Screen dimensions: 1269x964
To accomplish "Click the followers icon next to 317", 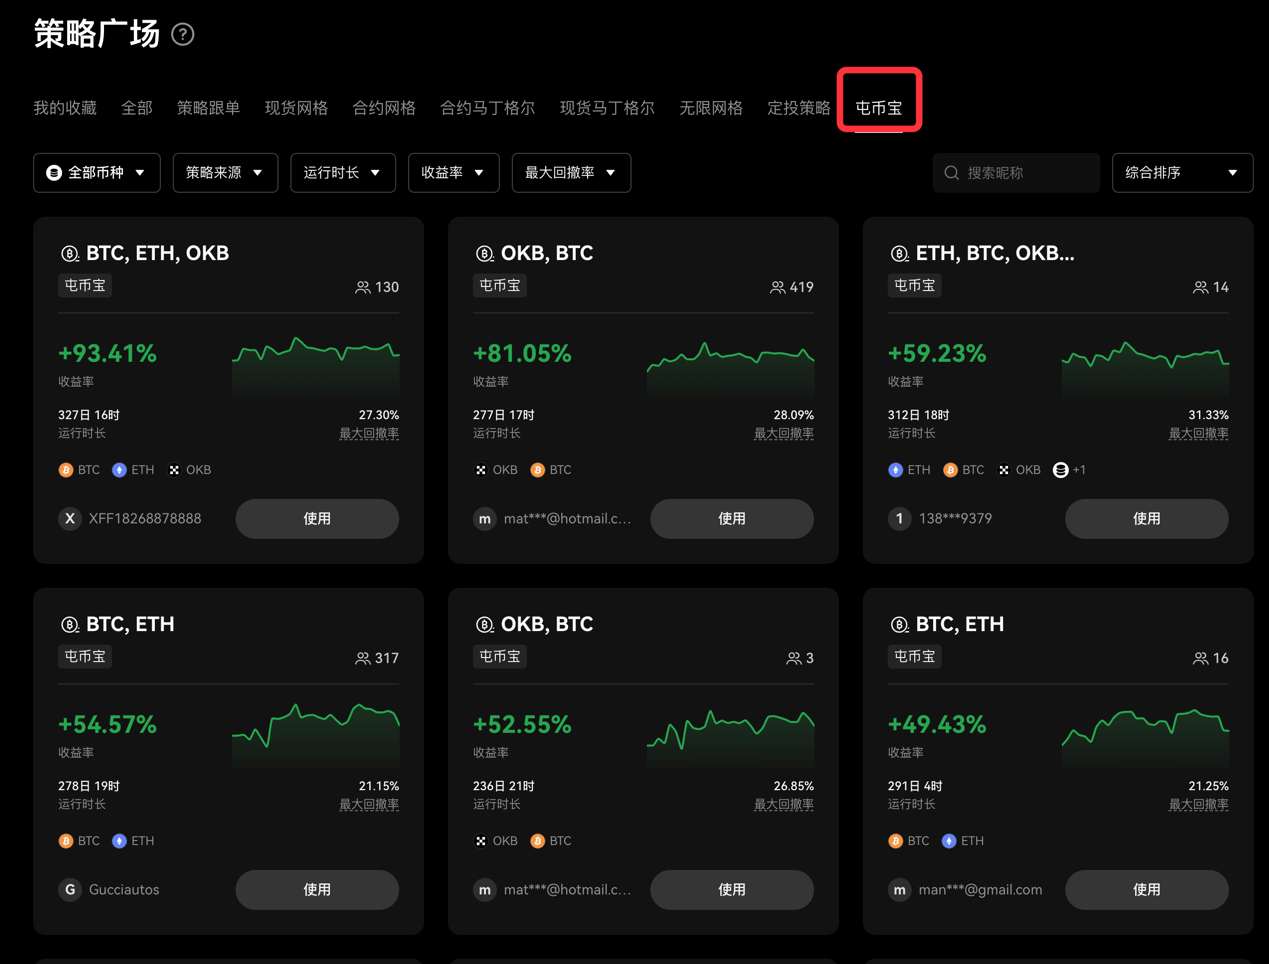I will (x=363, y=658).
